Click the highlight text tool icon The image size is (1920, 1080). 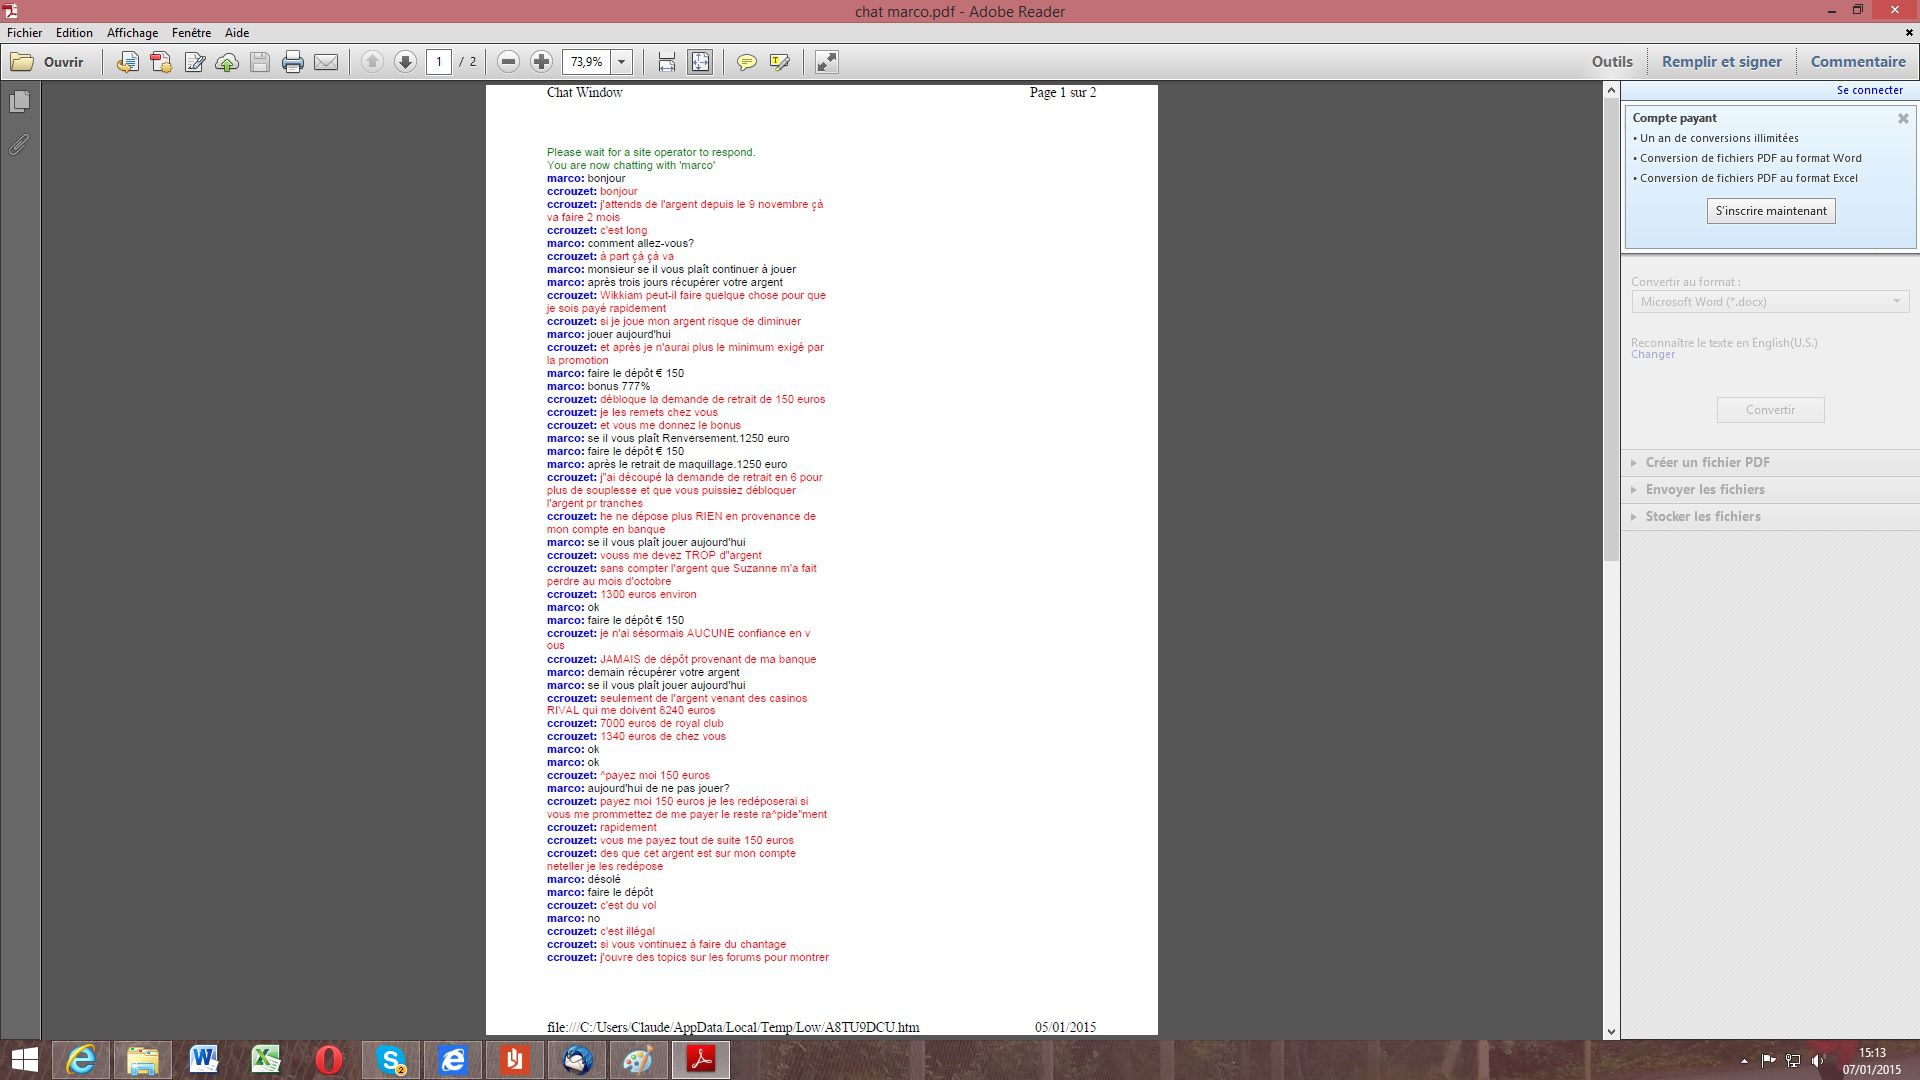tap(780, 62)
